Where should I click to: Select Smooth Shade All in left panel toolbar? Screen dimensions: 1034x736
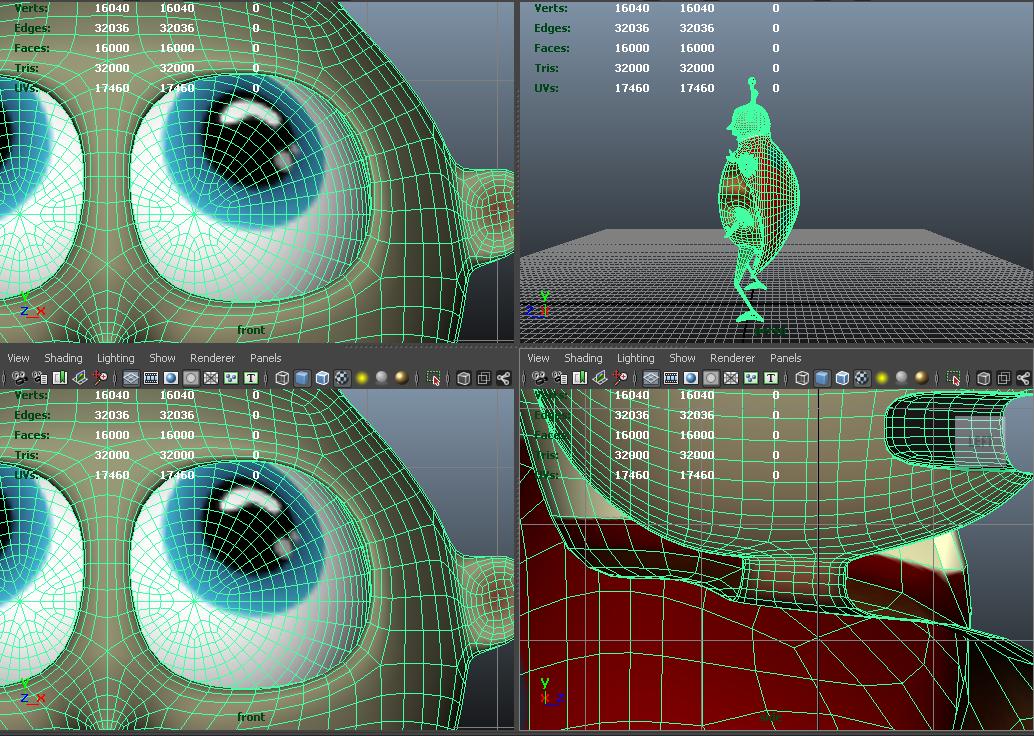pyautogui.click(x=302, y=378)
